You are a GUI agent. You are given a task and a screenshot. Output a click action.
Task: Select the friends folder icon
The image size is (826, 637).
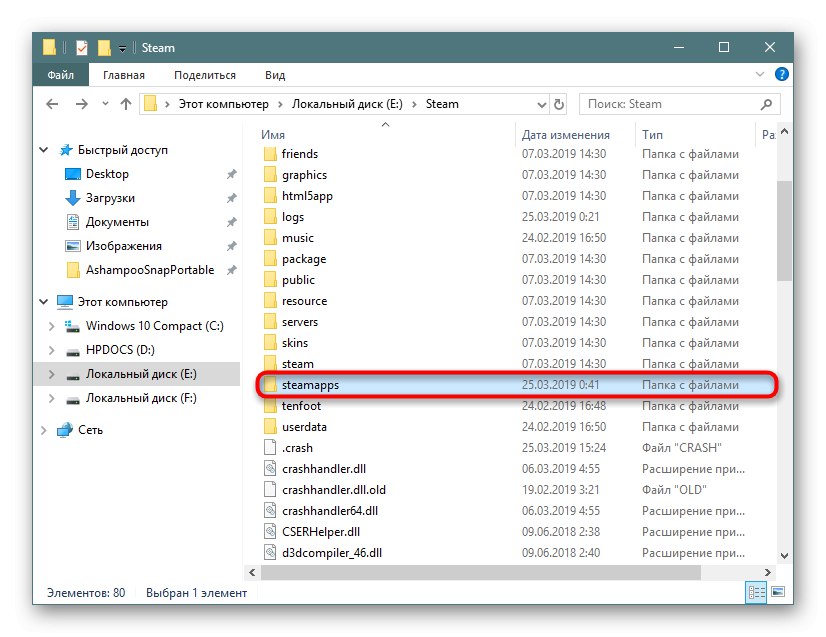(x=270, y=154)
